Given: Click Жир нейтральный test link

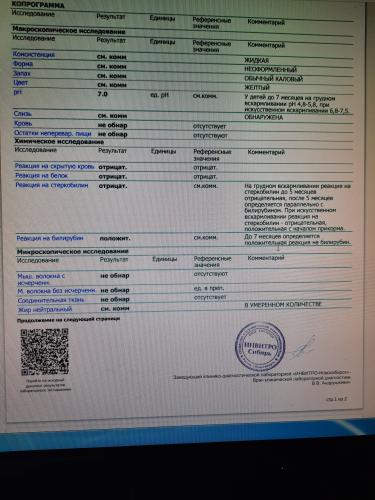Looking at the screenshot, I should point(45,310).
